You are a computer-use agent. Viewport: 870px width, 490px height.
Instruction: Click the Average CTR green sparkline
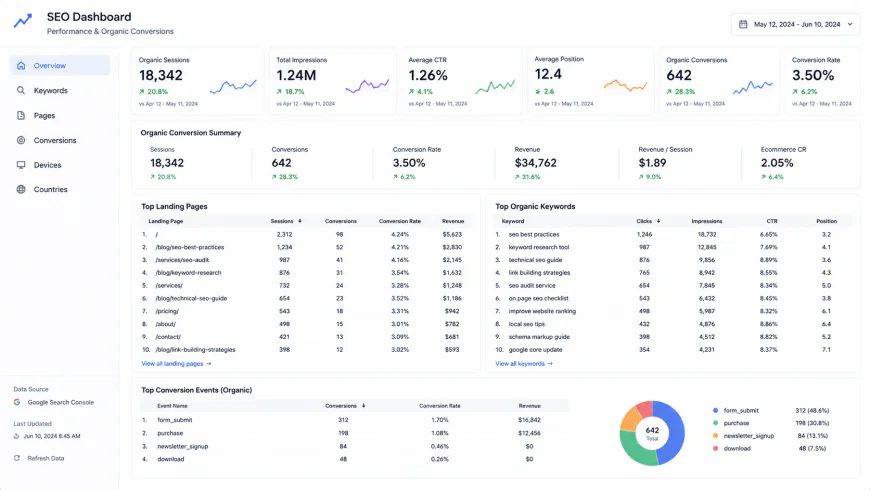point(495,86)
